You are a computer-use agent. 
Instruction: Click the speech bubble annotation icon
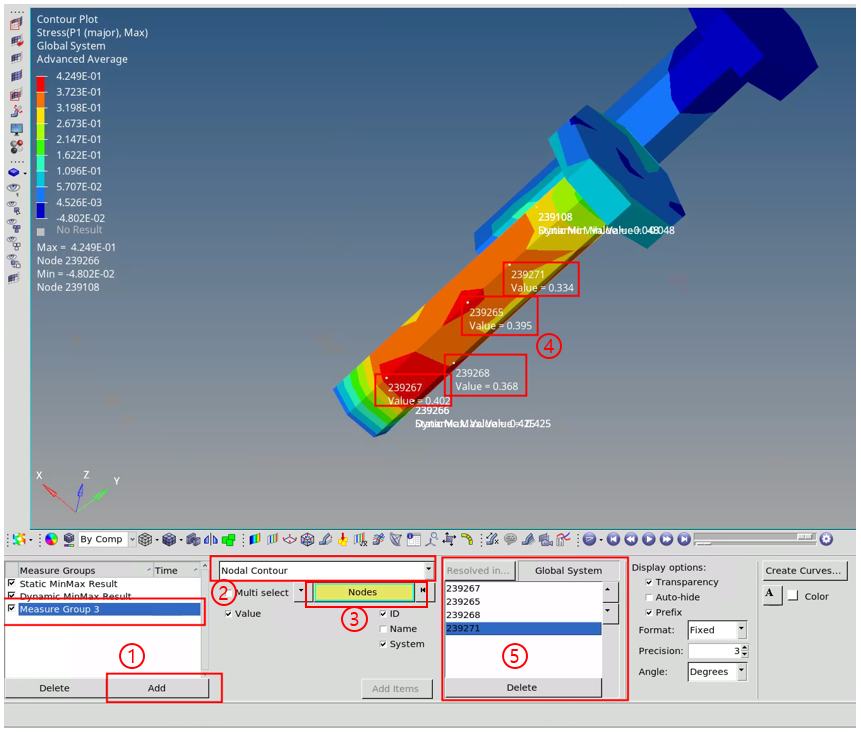click(510, 539)
